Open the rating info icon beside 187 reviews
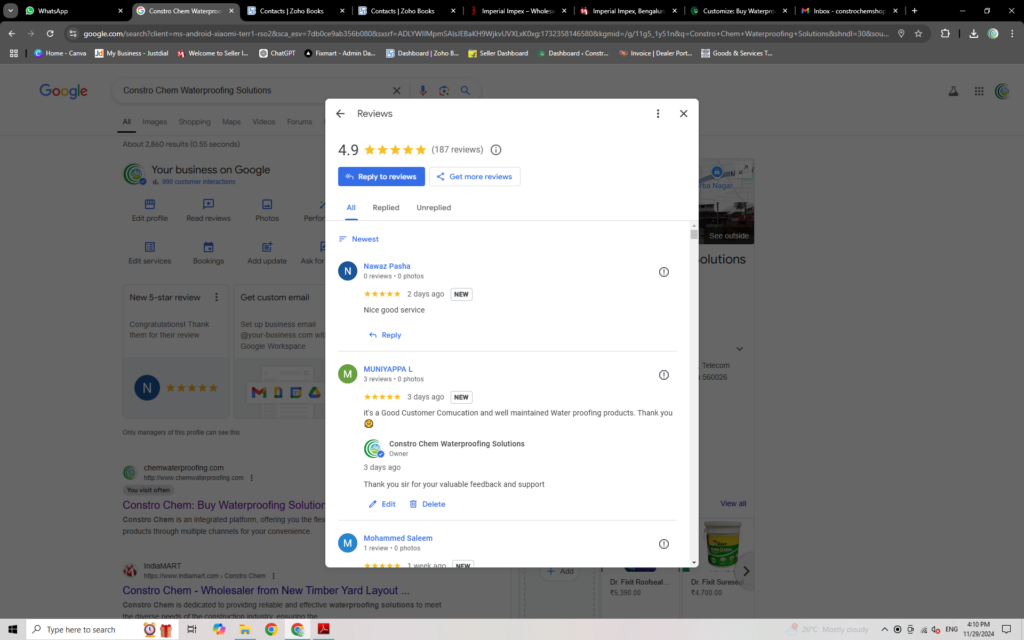 [x=496, y=150]
